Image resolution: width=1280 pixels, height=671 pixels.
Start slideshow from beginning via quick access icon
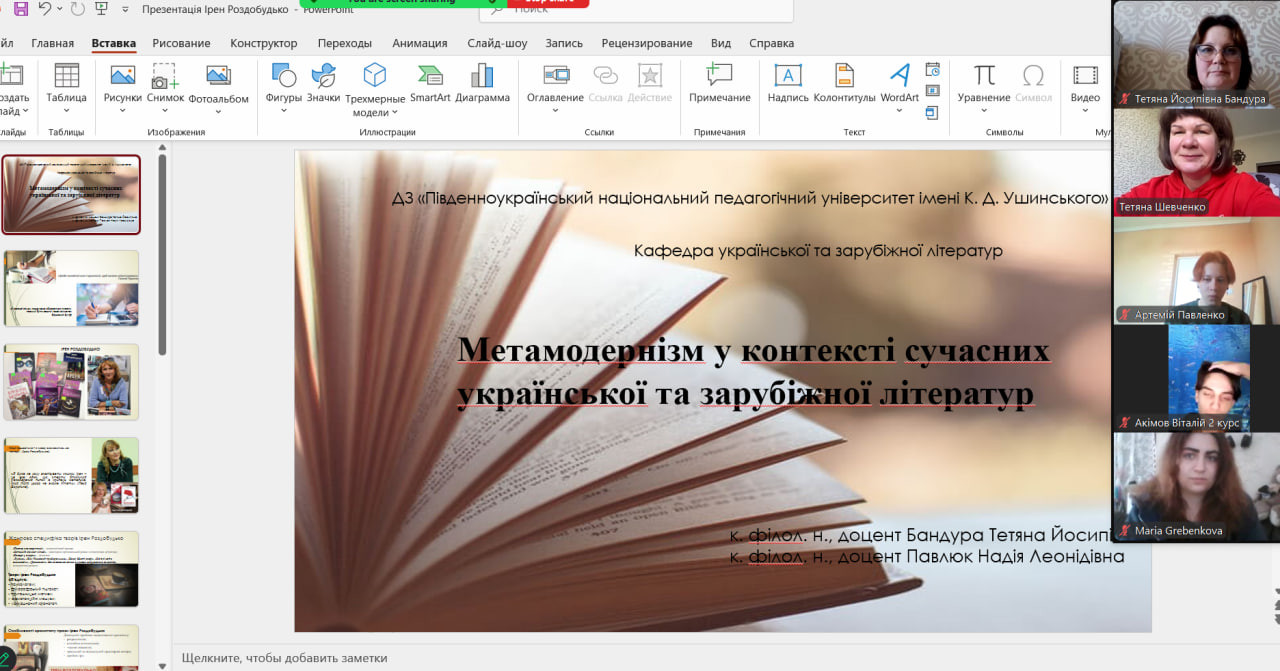click(100, 9)
